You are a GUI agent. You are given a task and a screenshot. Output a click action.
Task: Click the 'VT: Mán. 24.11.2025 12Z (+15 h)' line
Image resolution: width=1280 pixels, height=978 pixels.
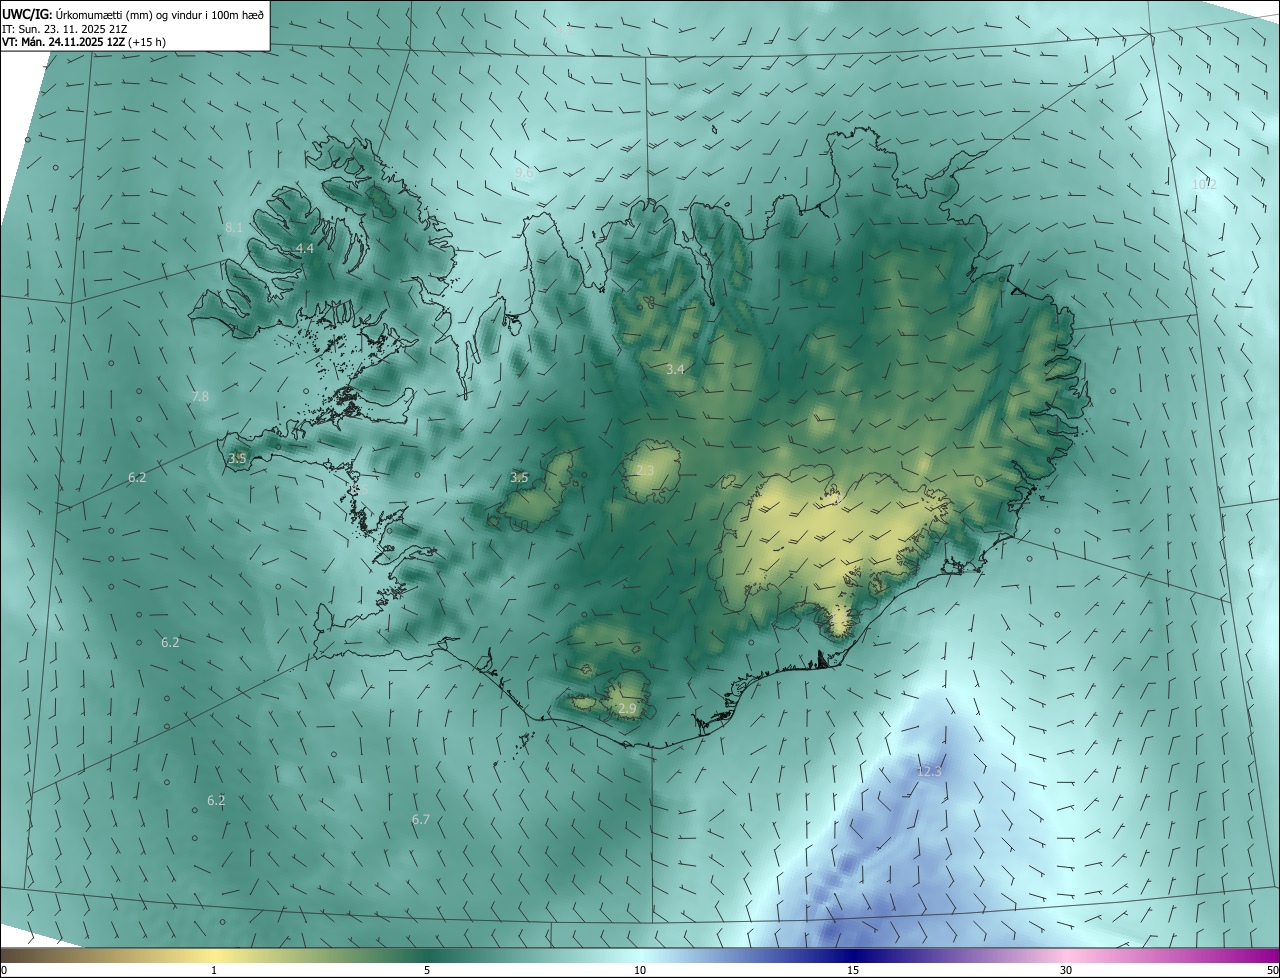[x=86, y=42]
